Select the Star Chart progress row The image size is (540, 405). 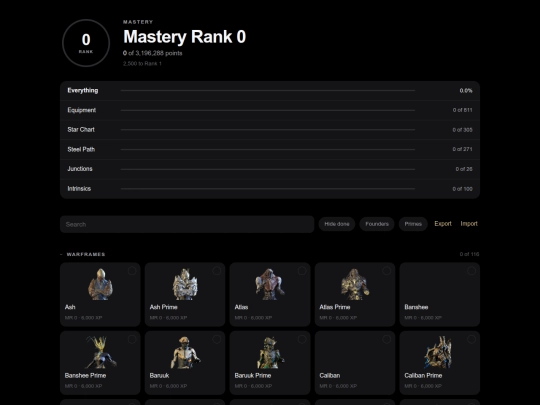pyautogui.click(x=270, y=130)
